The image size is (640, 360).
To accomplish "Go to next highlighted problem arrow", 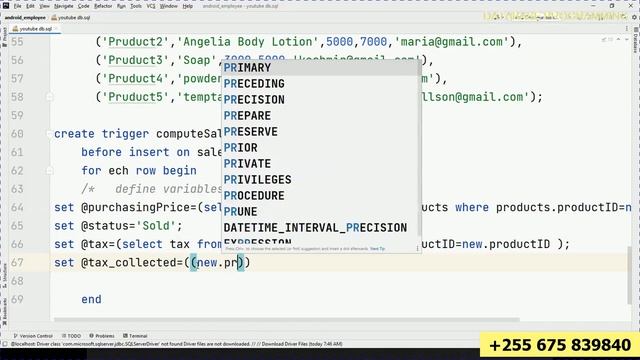I will pyautogui.click(x=626, y=40).
